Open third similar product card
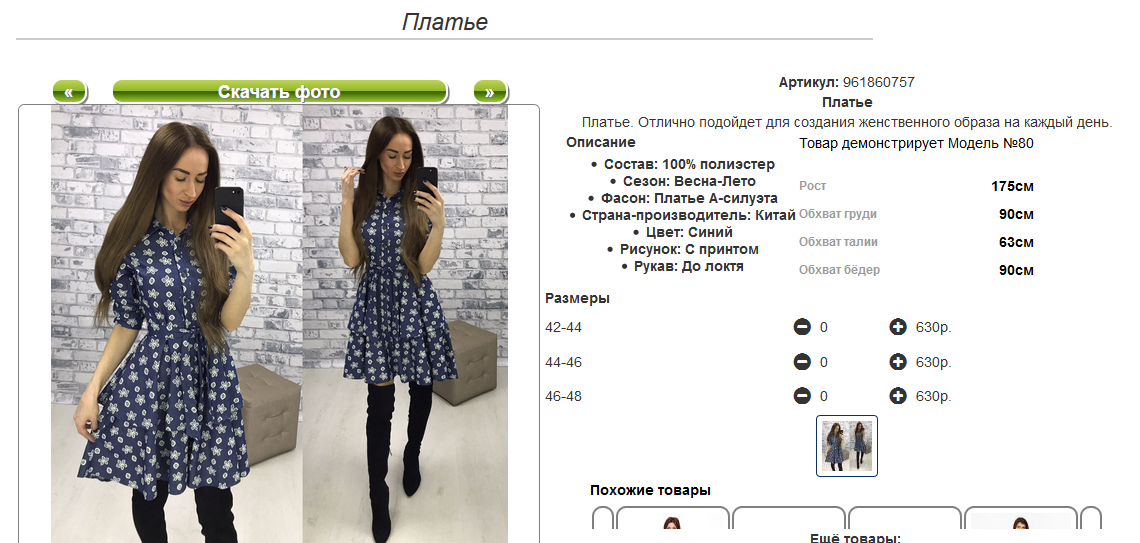This screenshot has width=1140, height=543. pos(905,518)
